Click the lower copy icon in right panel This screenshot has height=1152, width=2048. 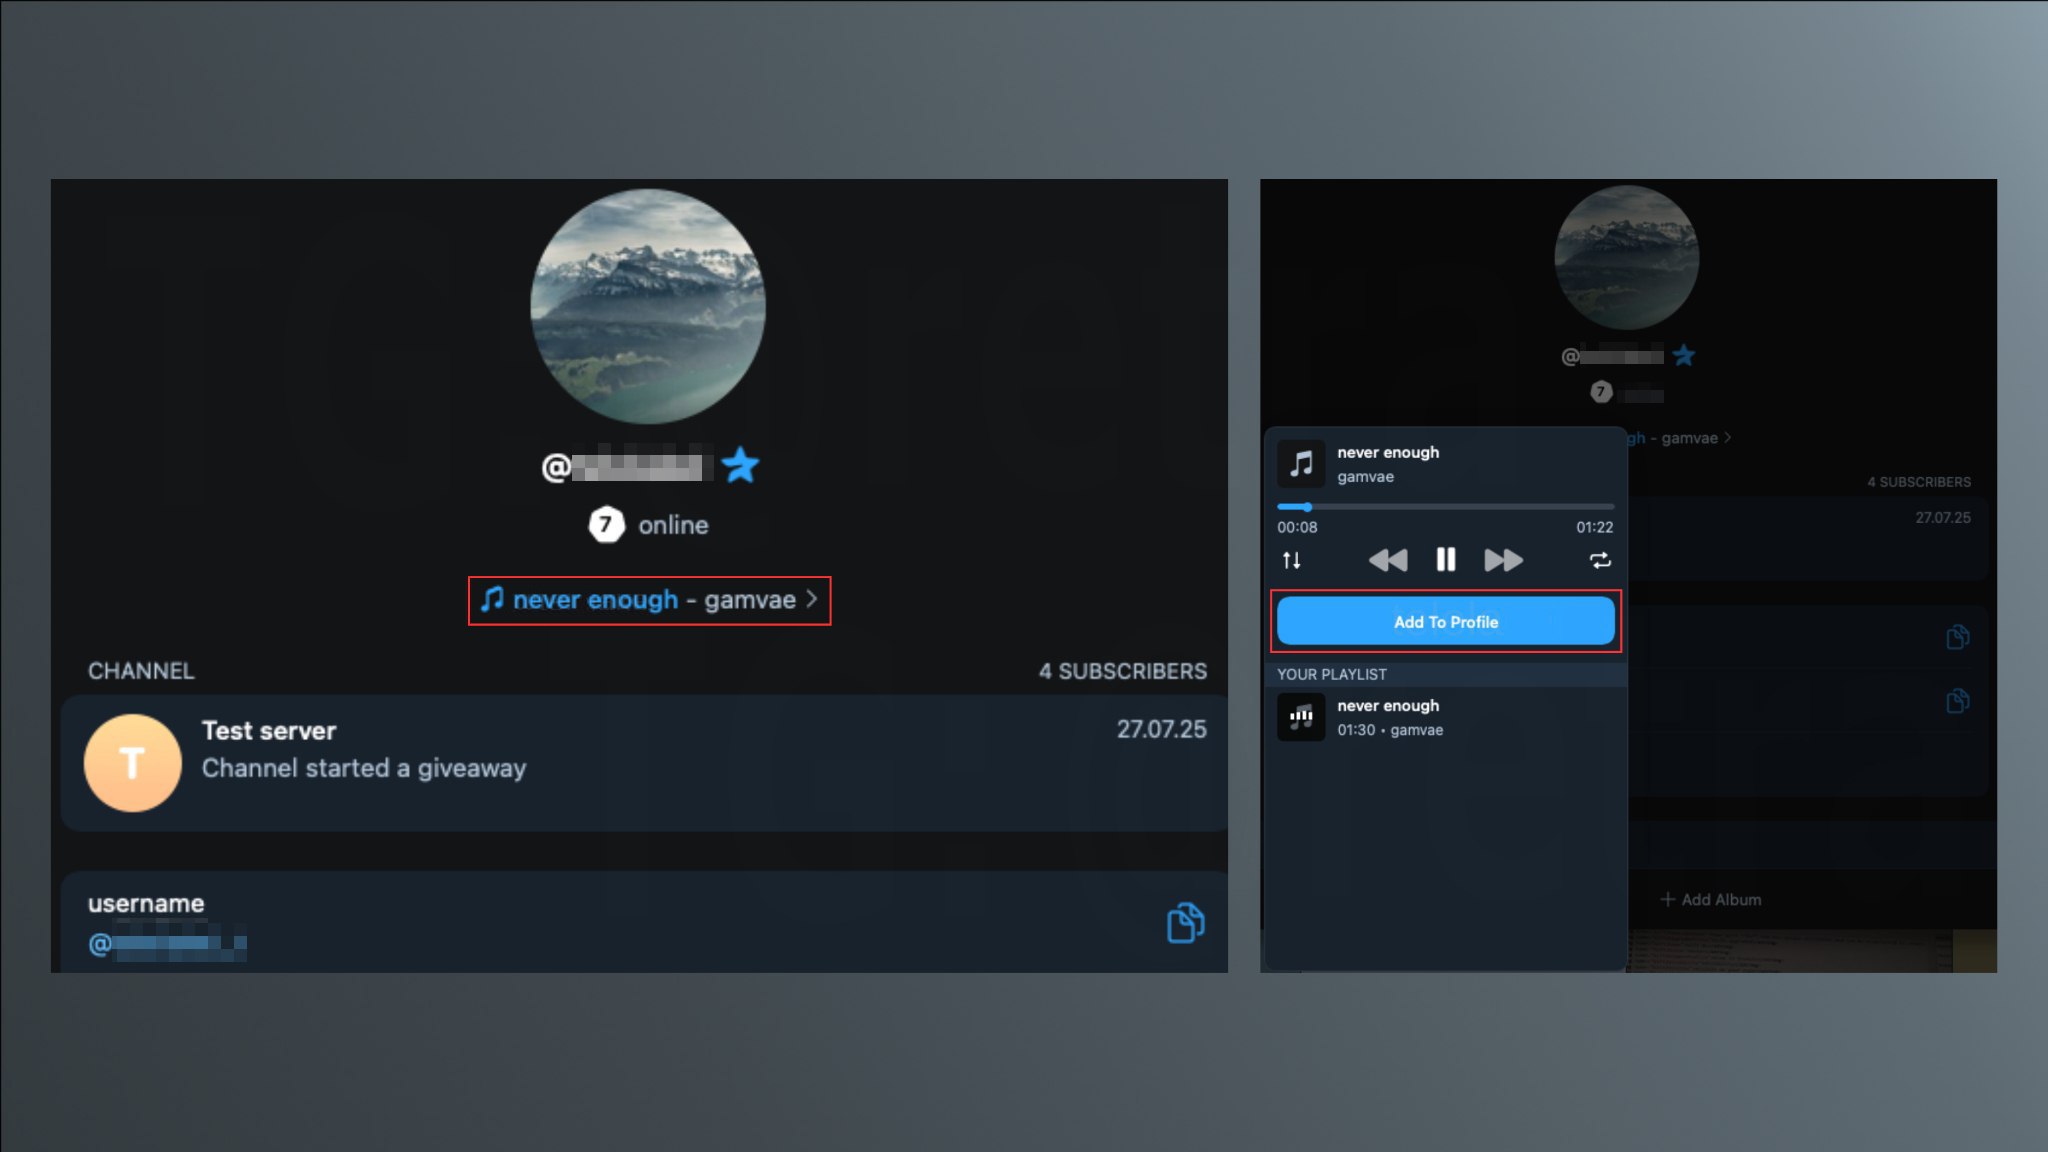pyautogui.click(x=1957, y=701)
